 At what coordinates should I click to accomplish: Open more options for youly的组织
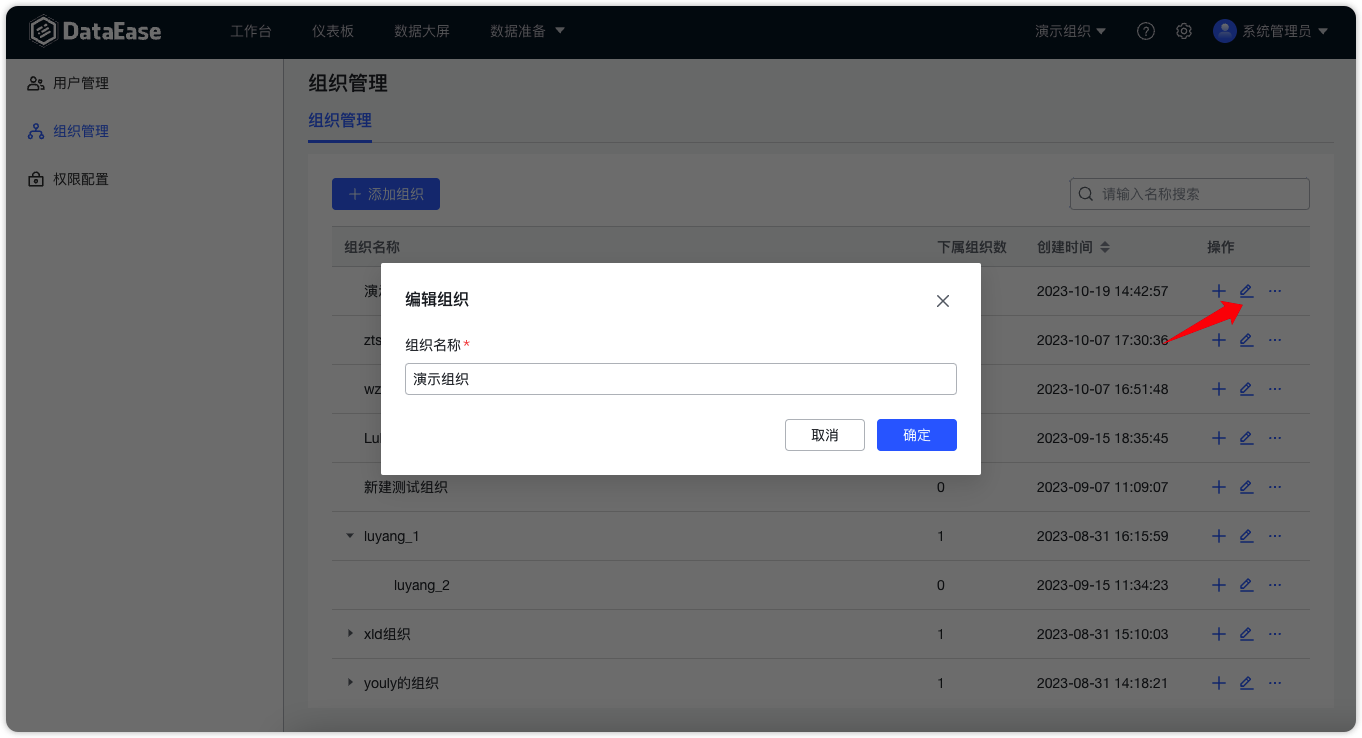[1275, 683]
